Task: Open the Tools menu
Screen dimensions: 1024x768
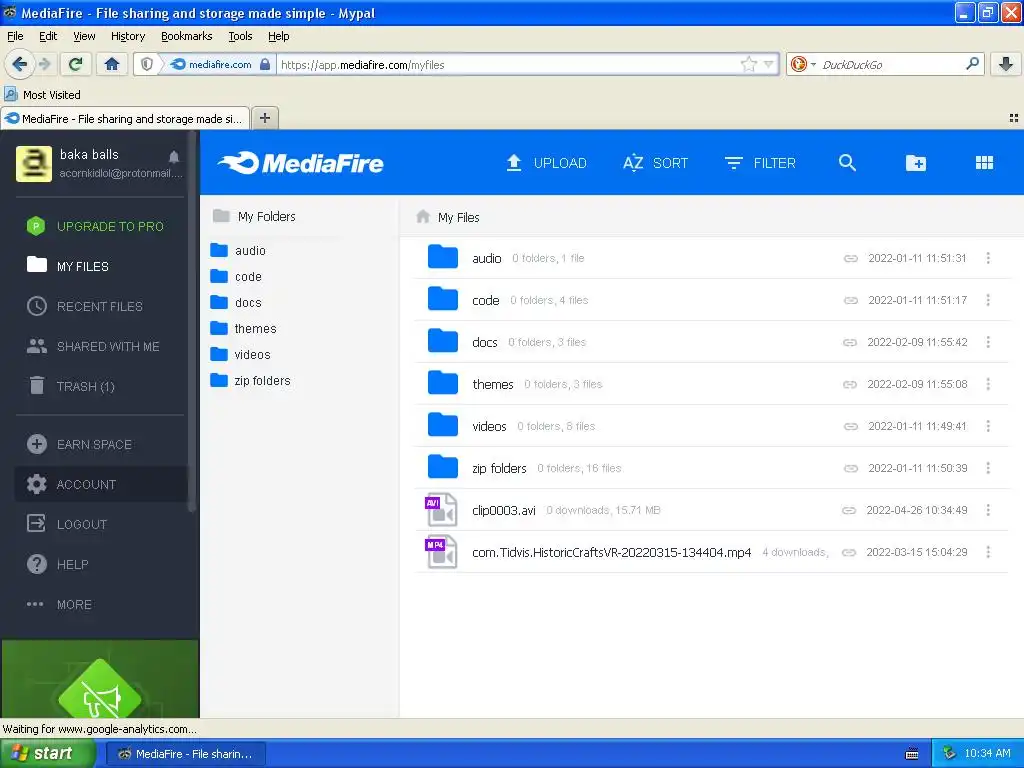Action: pos(240,36)
